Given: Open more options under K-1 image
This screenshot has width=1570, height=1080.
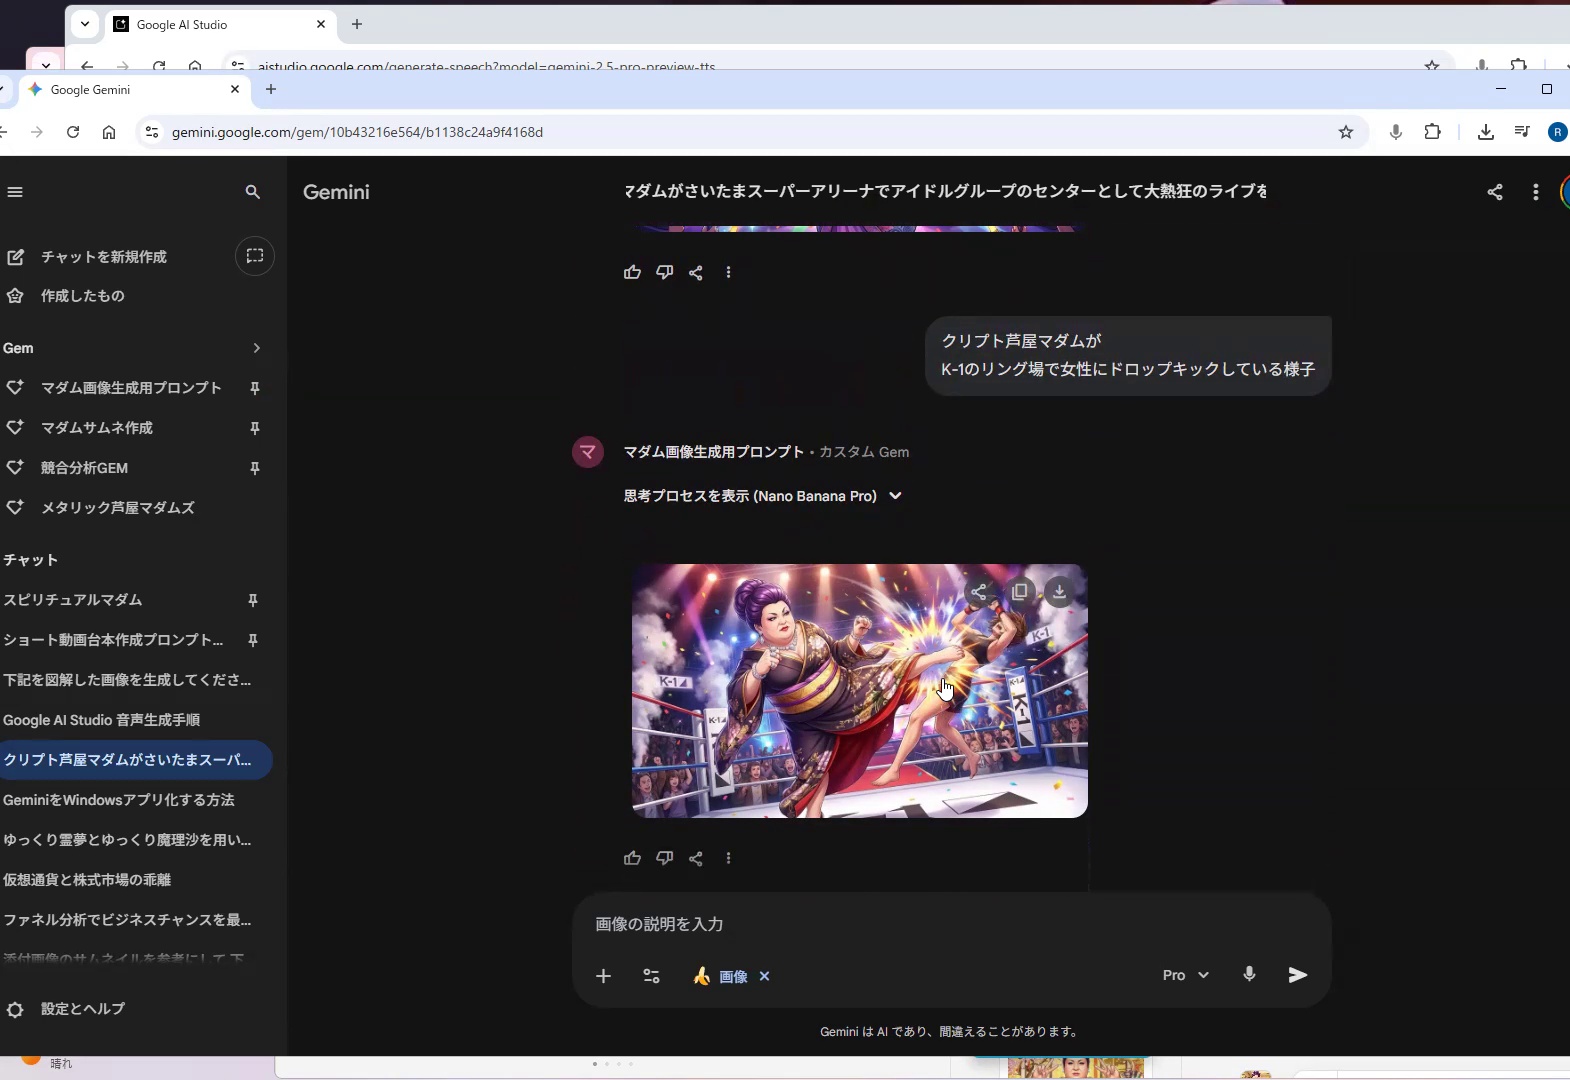Looking at the screenshot, I should point(728,858).
